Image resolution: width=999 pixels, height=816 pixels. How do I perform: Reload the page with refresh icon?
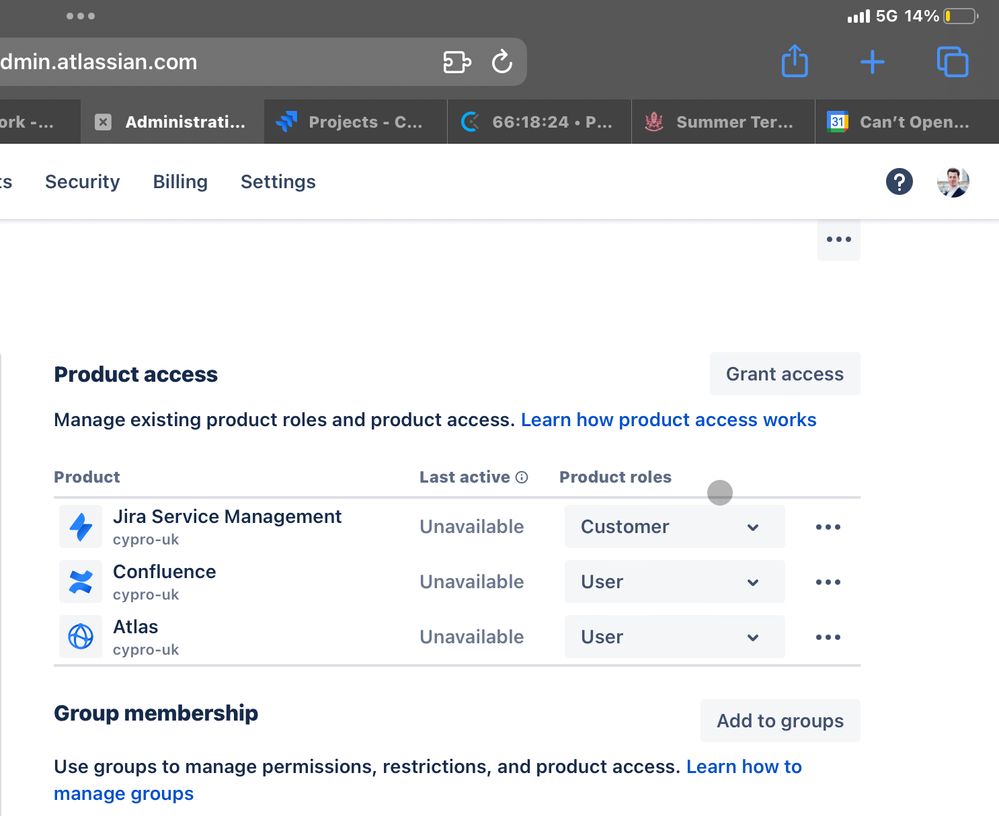502,62
